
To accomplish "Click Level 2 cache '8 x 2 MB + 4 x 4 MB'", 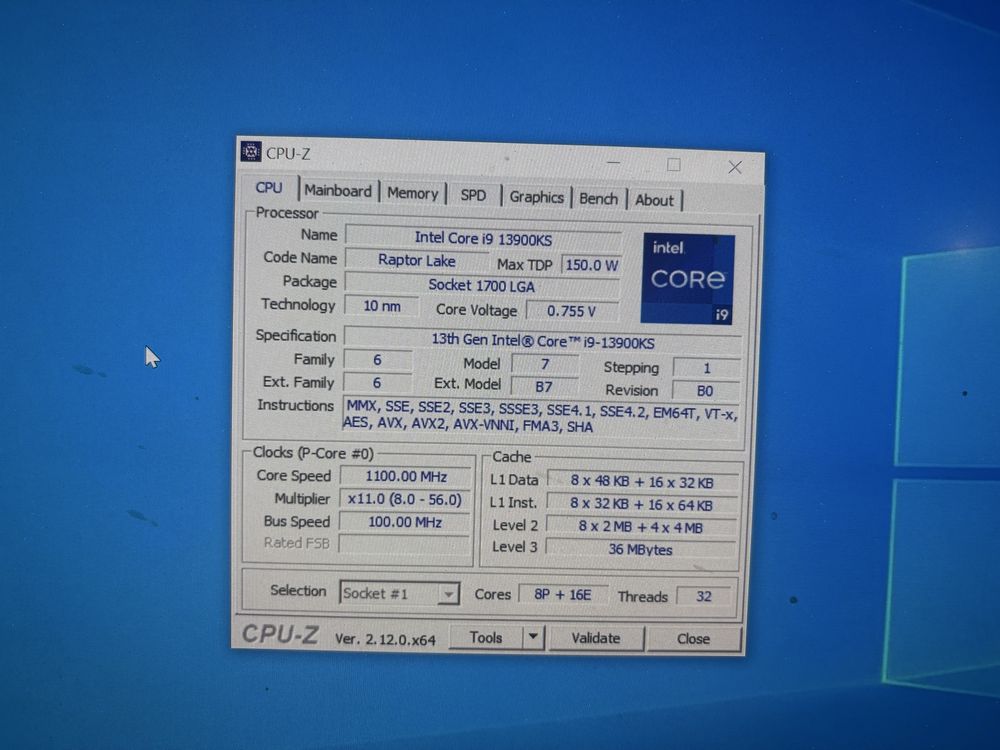I will (x=640, y=527).
